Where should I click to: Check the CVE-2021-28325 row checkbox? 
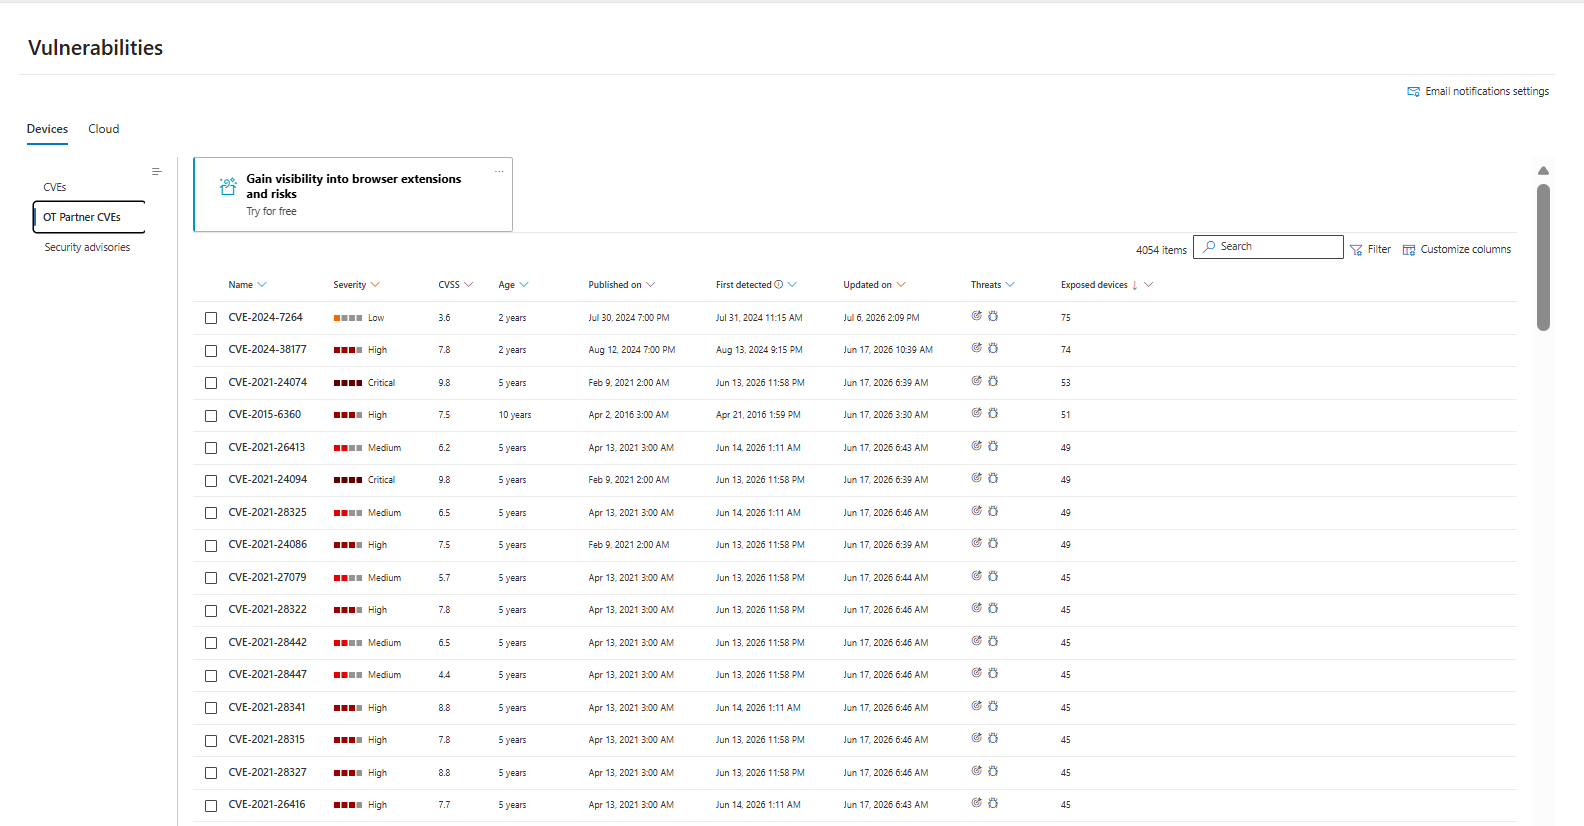(x=211, y=513)
